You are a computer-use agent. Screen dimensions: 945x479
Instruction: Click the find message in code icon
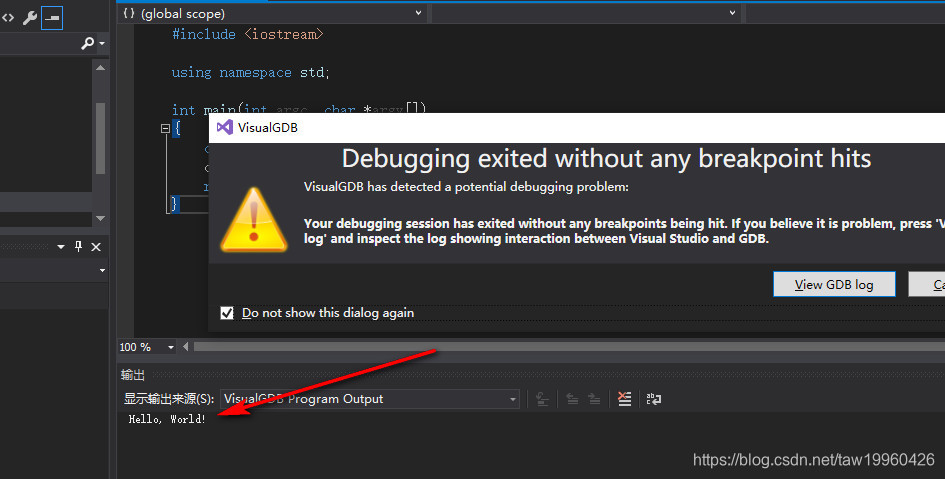click(542, 399)
